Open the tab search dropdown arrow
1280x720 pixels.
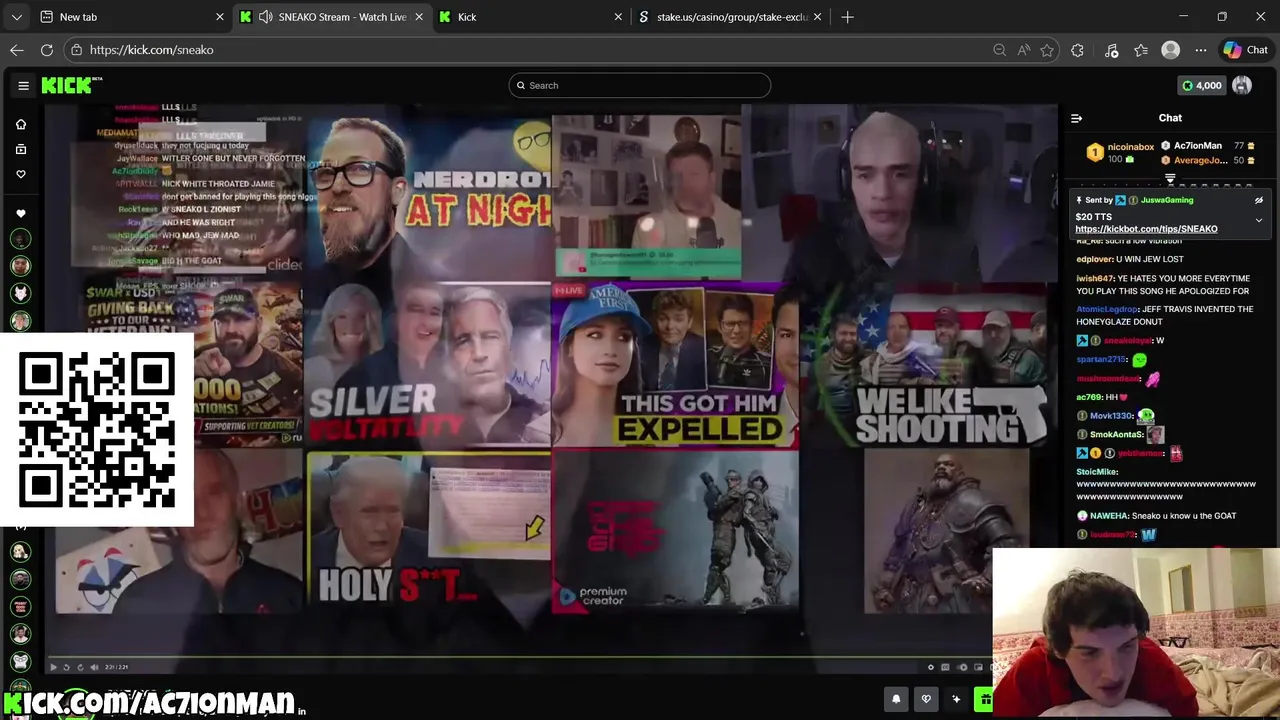[x=15, y=17]
